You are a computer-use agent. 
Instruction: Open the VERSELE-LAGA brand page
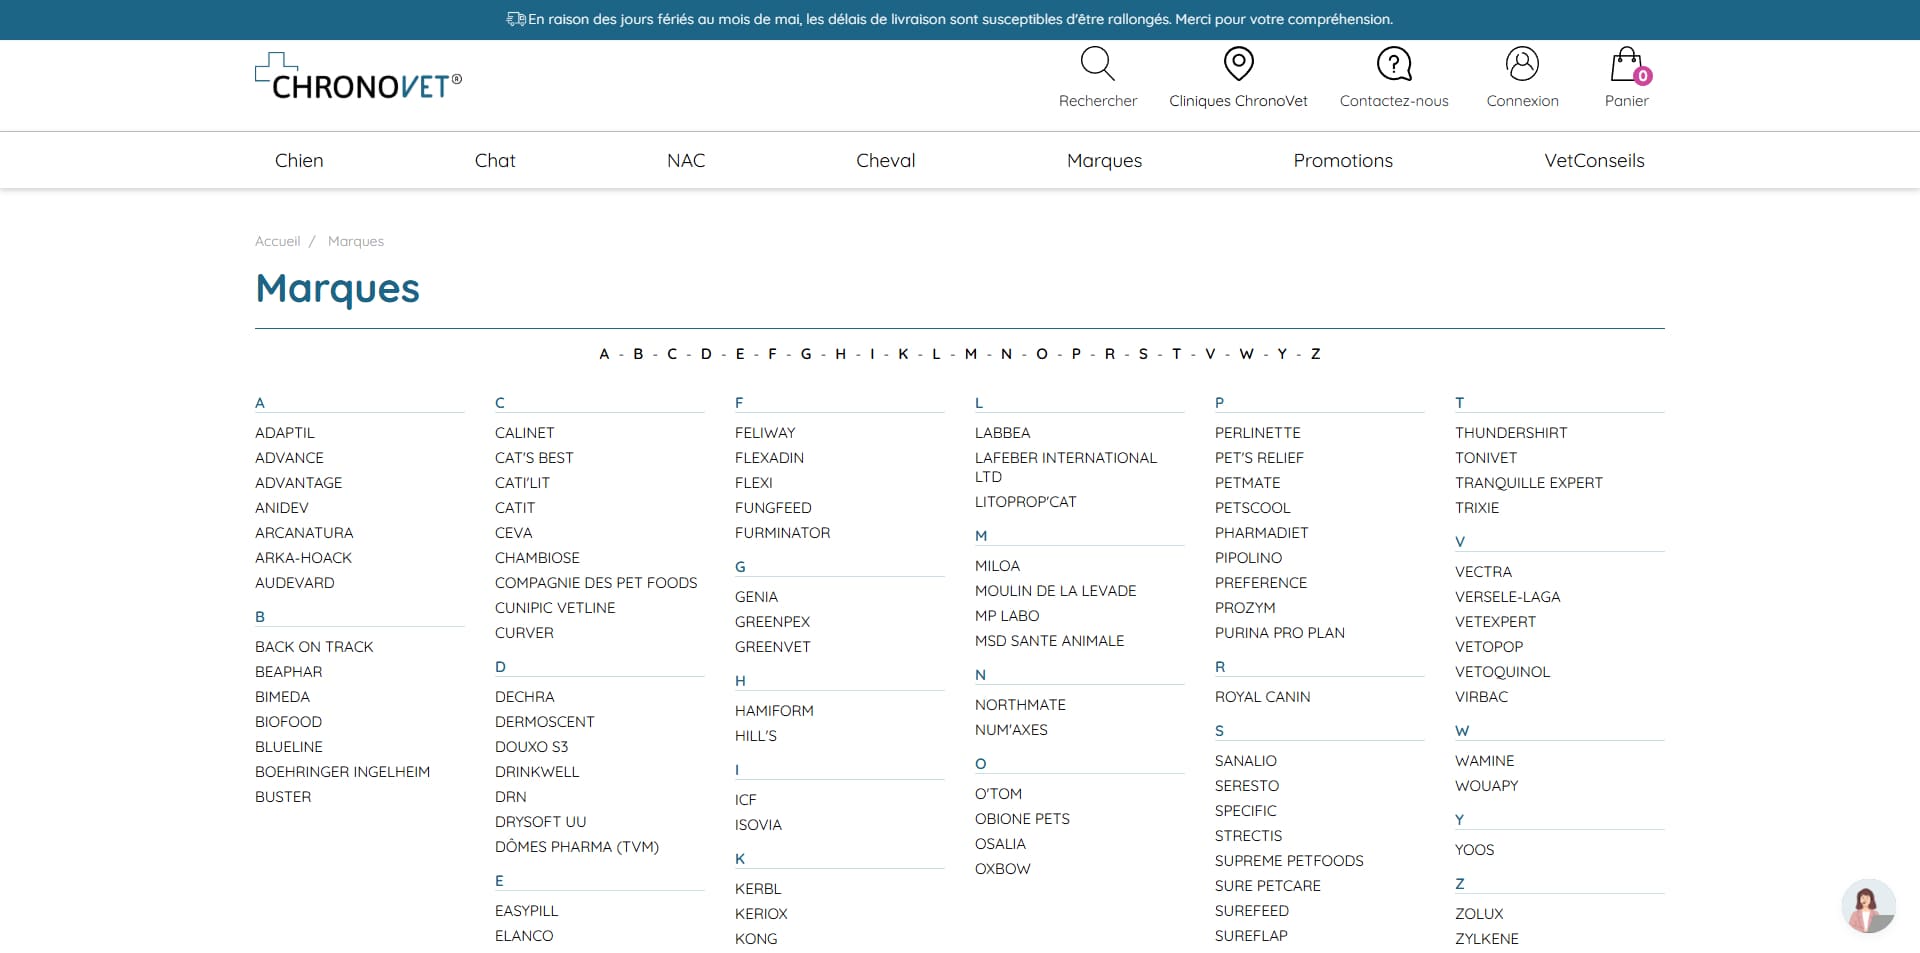[1507, 597]
